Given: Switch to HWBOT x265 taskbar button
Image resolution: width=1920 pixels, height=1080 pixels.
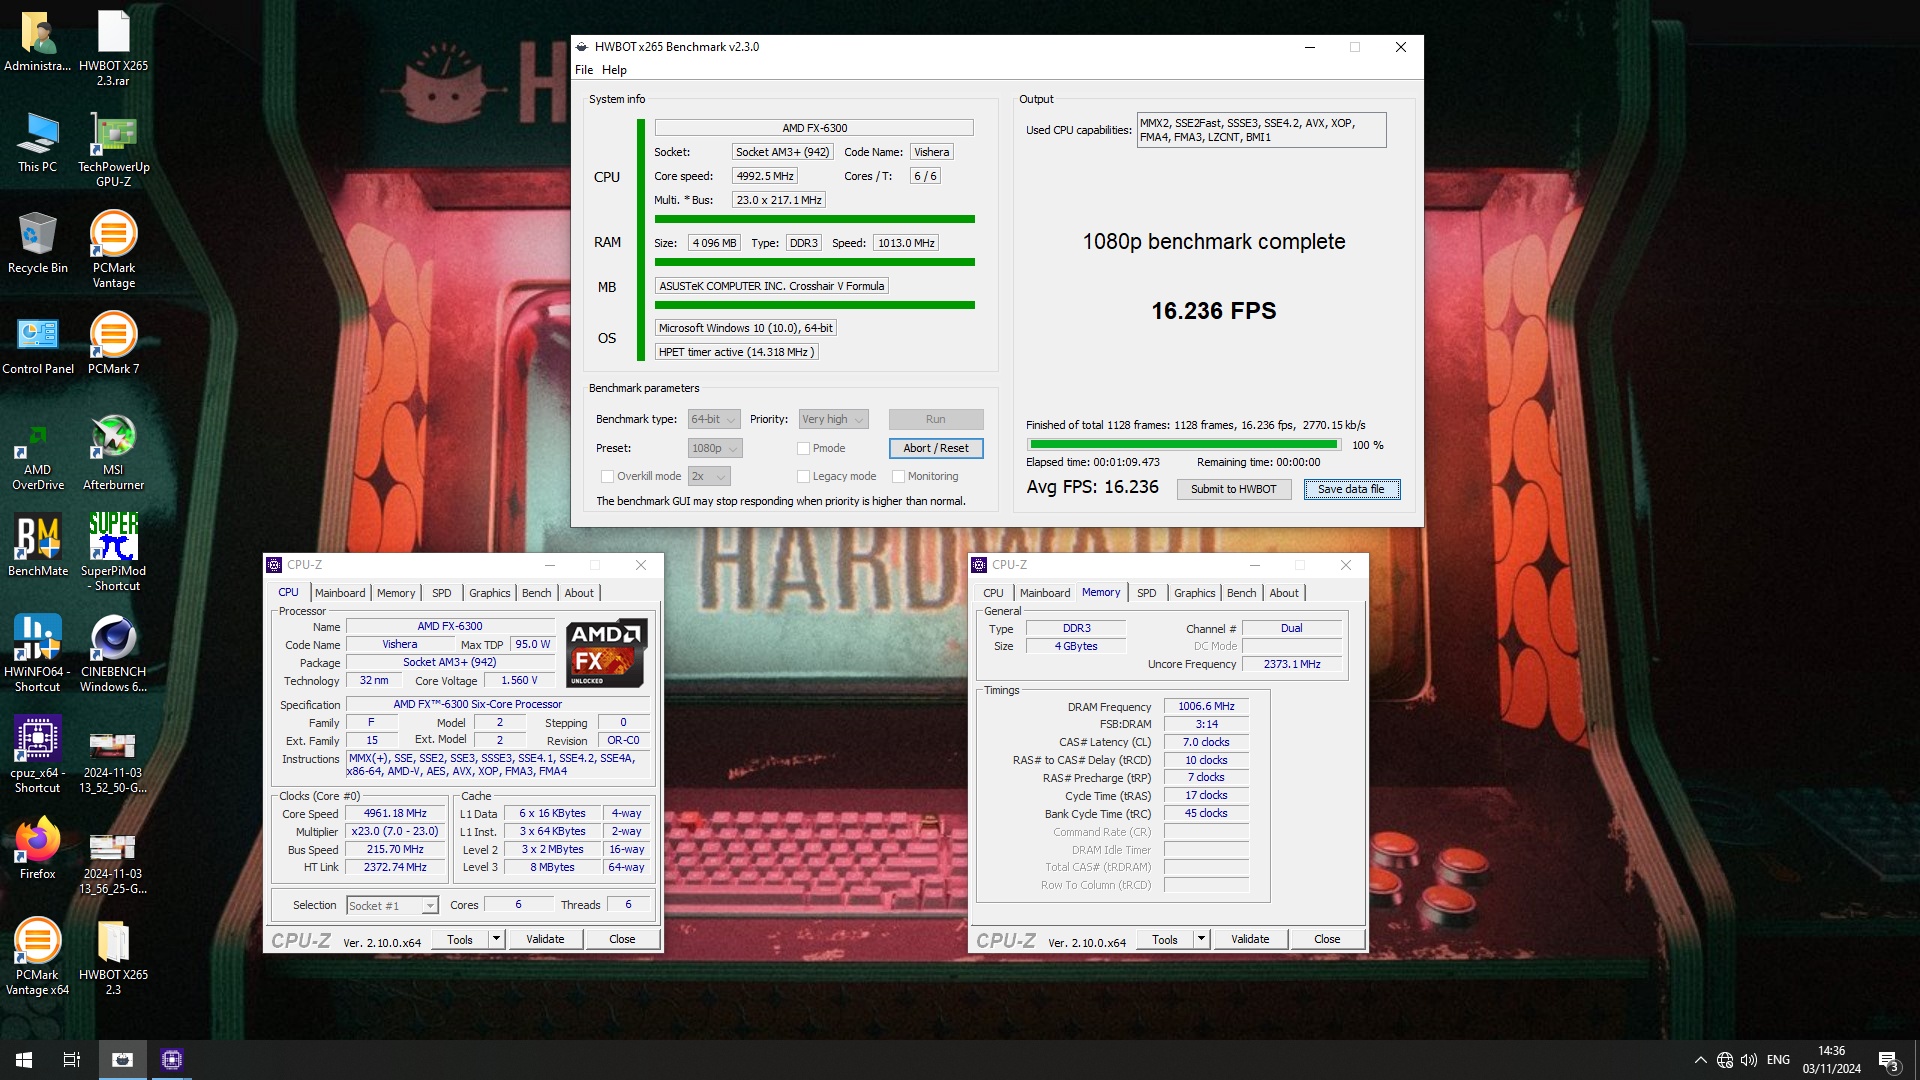Looking at the screenshot, I should pyautogui.click(x=122, y=1060).
